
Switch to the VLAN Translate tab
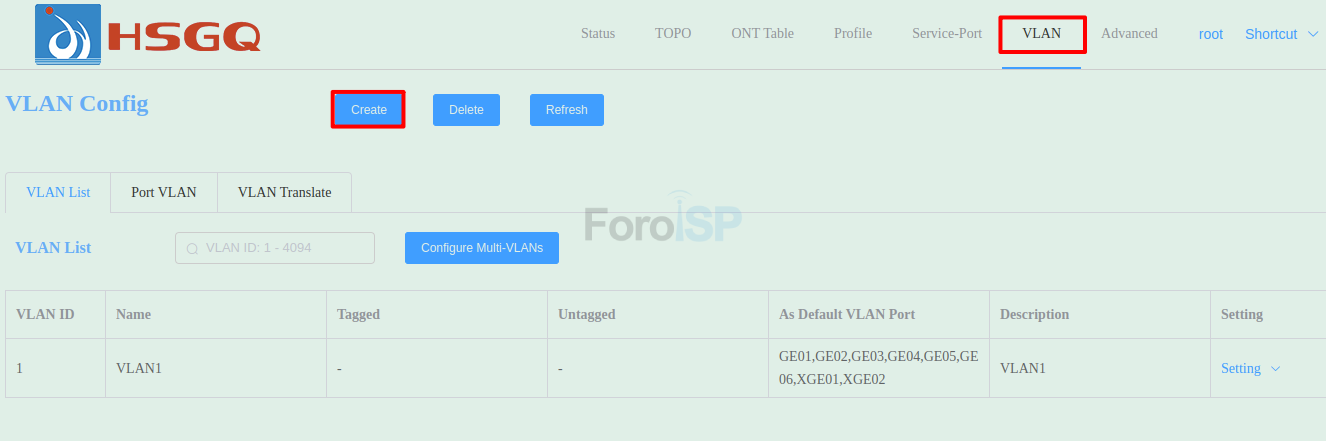(x=284, y=192)
